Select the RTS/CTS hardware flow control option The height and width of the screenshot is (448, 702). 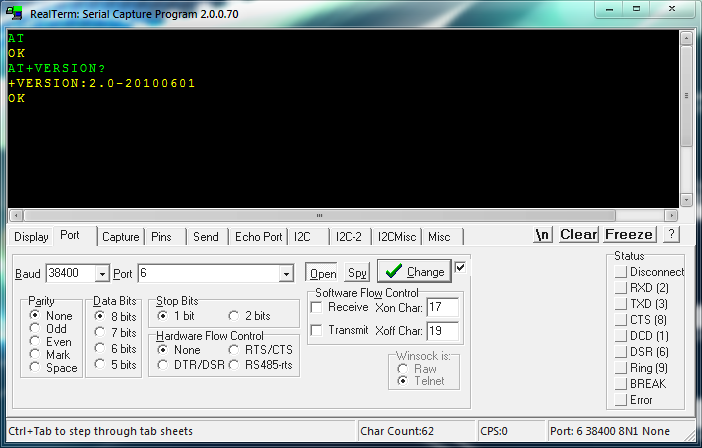point(235,350)
